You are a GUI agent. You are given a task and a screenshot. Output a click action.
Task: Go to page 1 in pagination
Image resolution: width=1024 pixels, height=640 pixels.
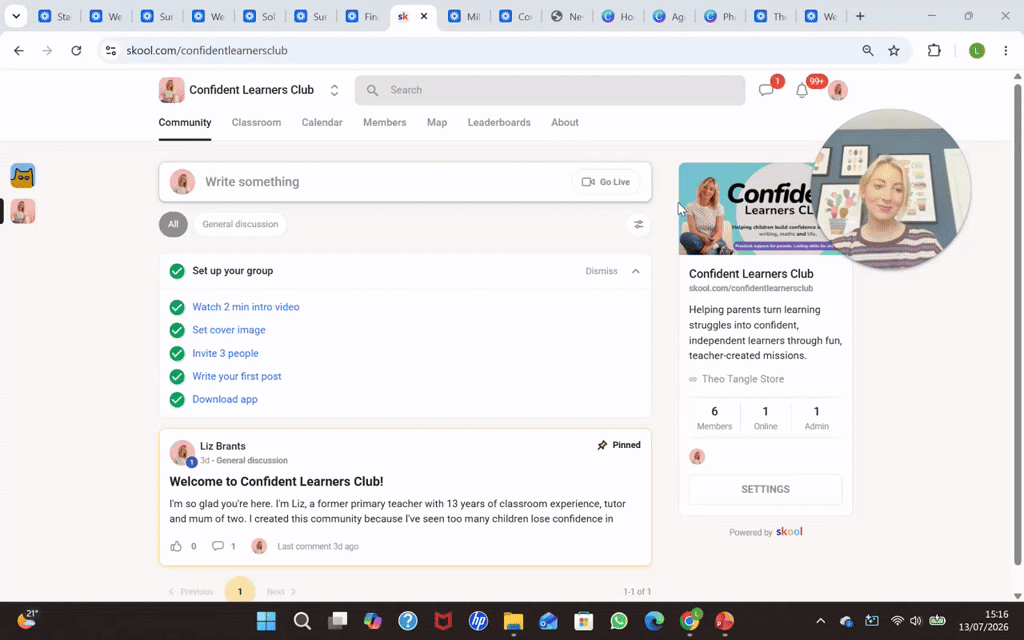[240, 591]
